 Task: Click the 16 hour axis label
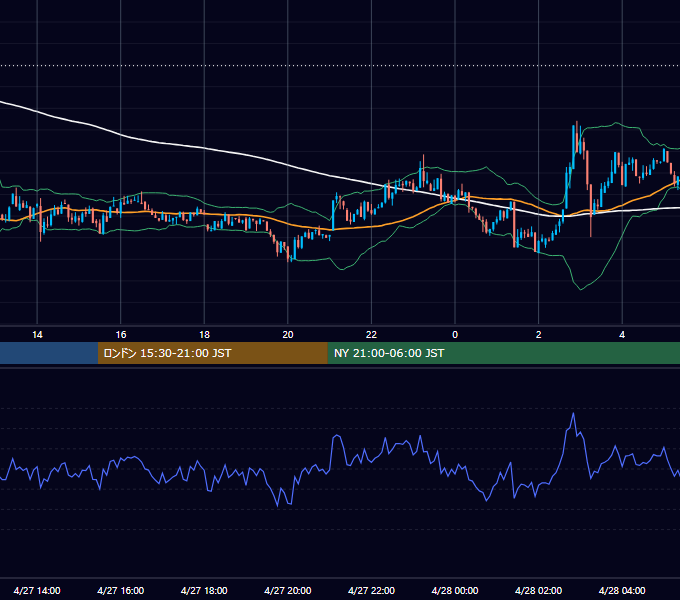pos(121,335)
